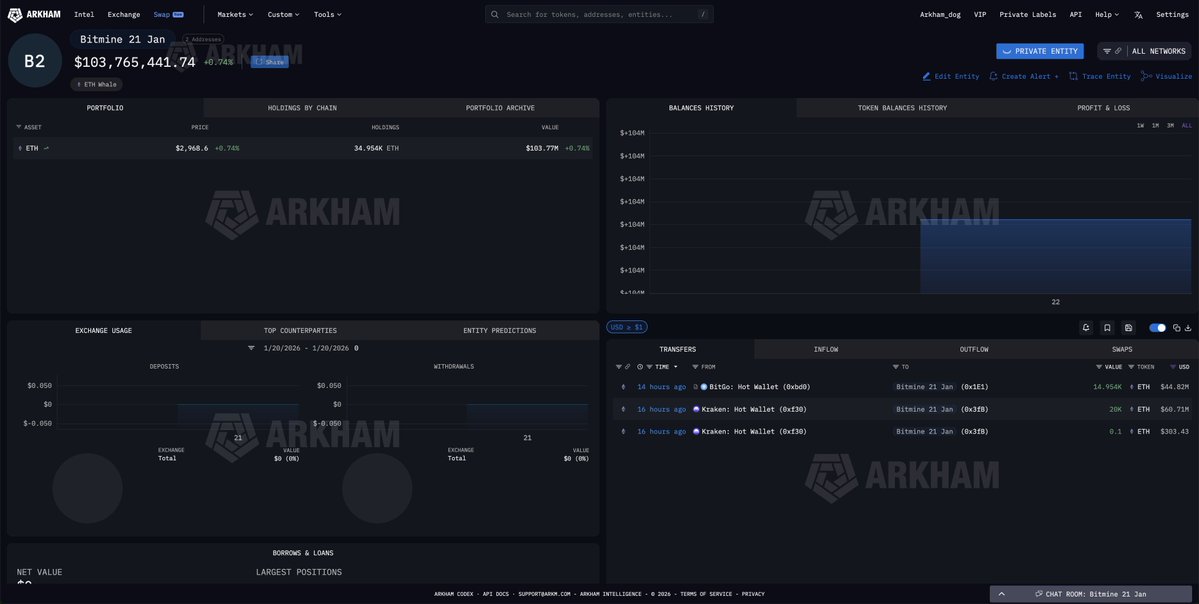Click the language translate icon near Settings
1199x604 pixels.
[1138, 15]
